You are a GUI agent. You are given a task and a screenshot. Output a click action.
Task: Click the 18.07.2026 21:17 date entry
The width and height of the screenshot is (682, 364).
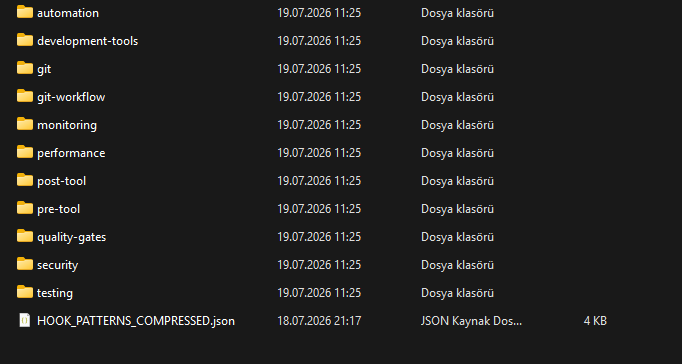(x=319, y=321)
